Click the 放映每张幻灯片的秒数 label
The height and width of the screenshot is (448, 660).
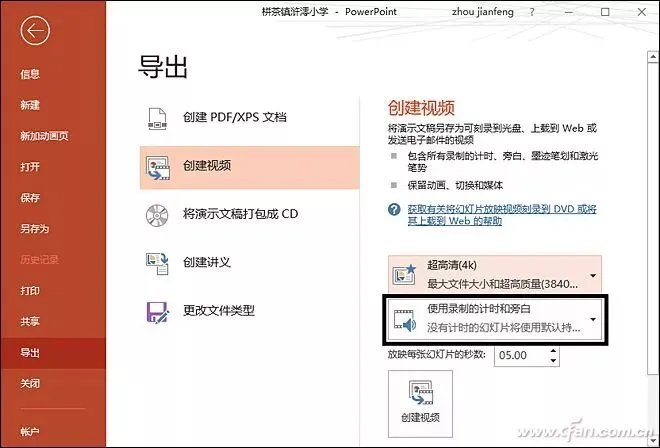point(436,354)
